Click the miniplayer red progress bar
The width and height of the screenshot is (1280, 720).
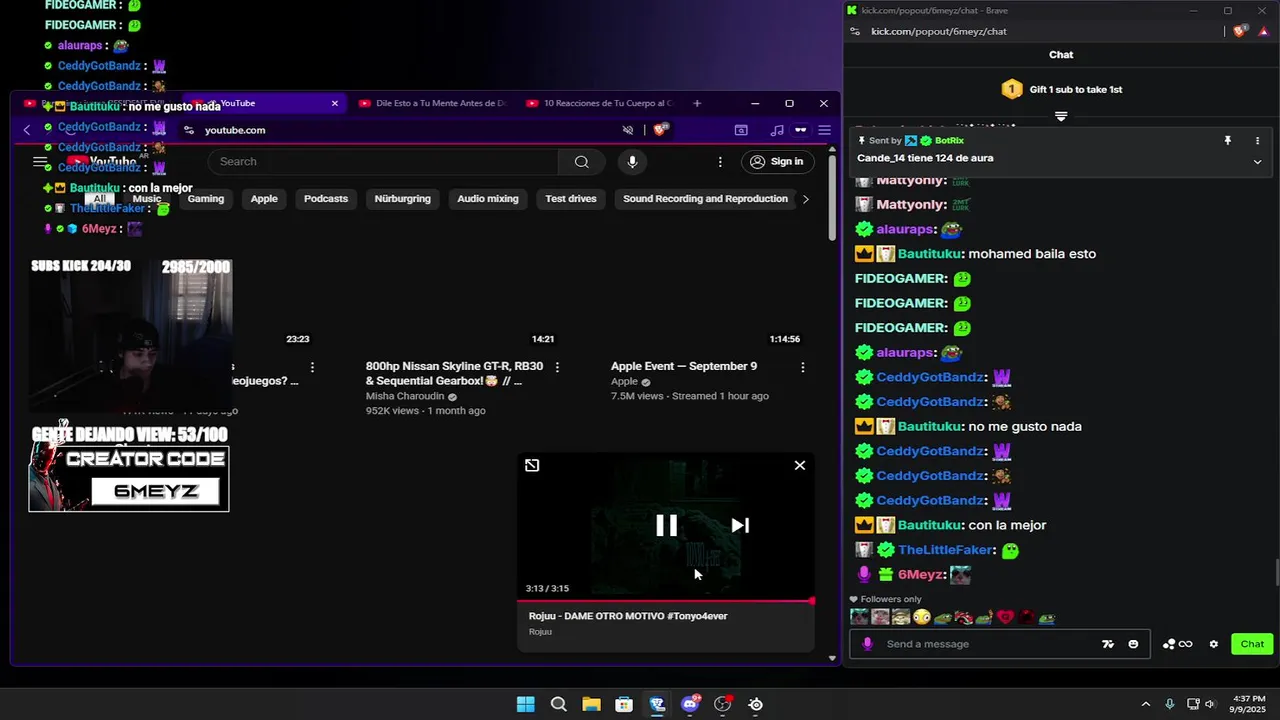[x=666, y=601]
